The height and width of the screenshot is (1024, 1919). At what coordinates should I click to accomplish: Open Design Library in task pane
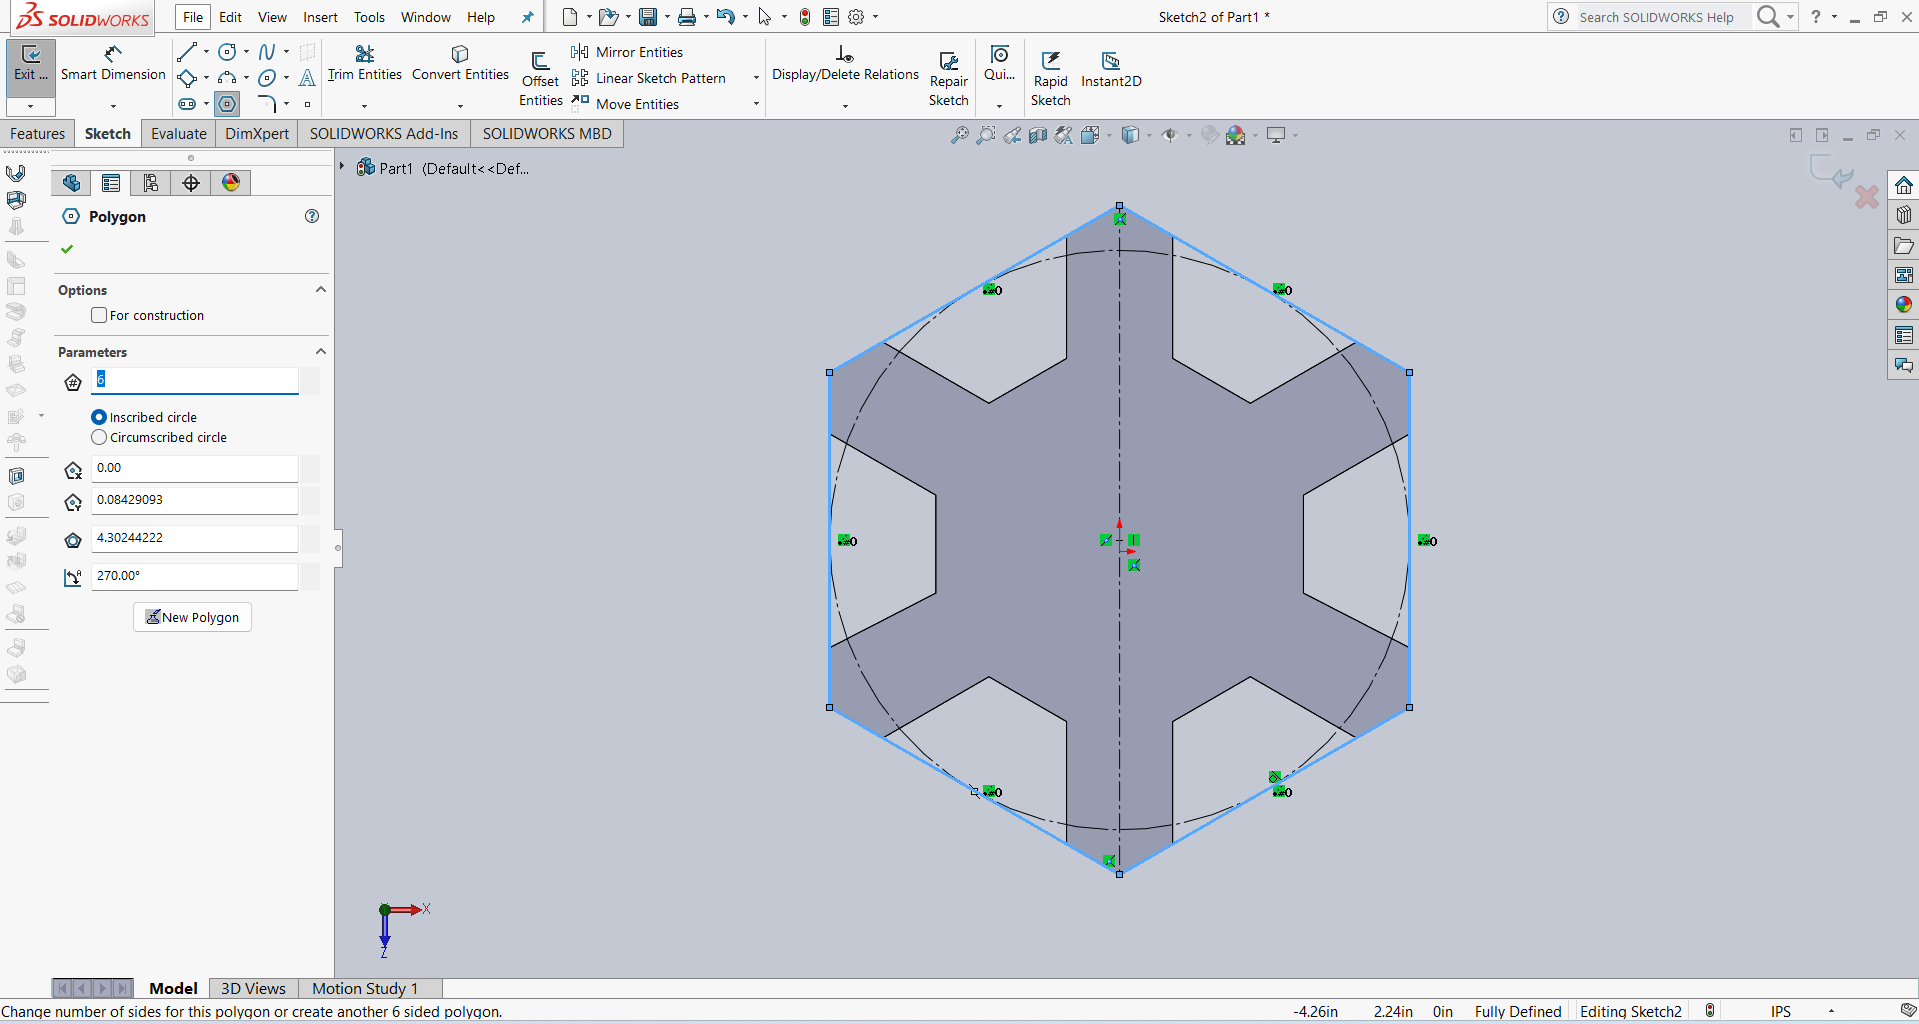click(1903, 215)
